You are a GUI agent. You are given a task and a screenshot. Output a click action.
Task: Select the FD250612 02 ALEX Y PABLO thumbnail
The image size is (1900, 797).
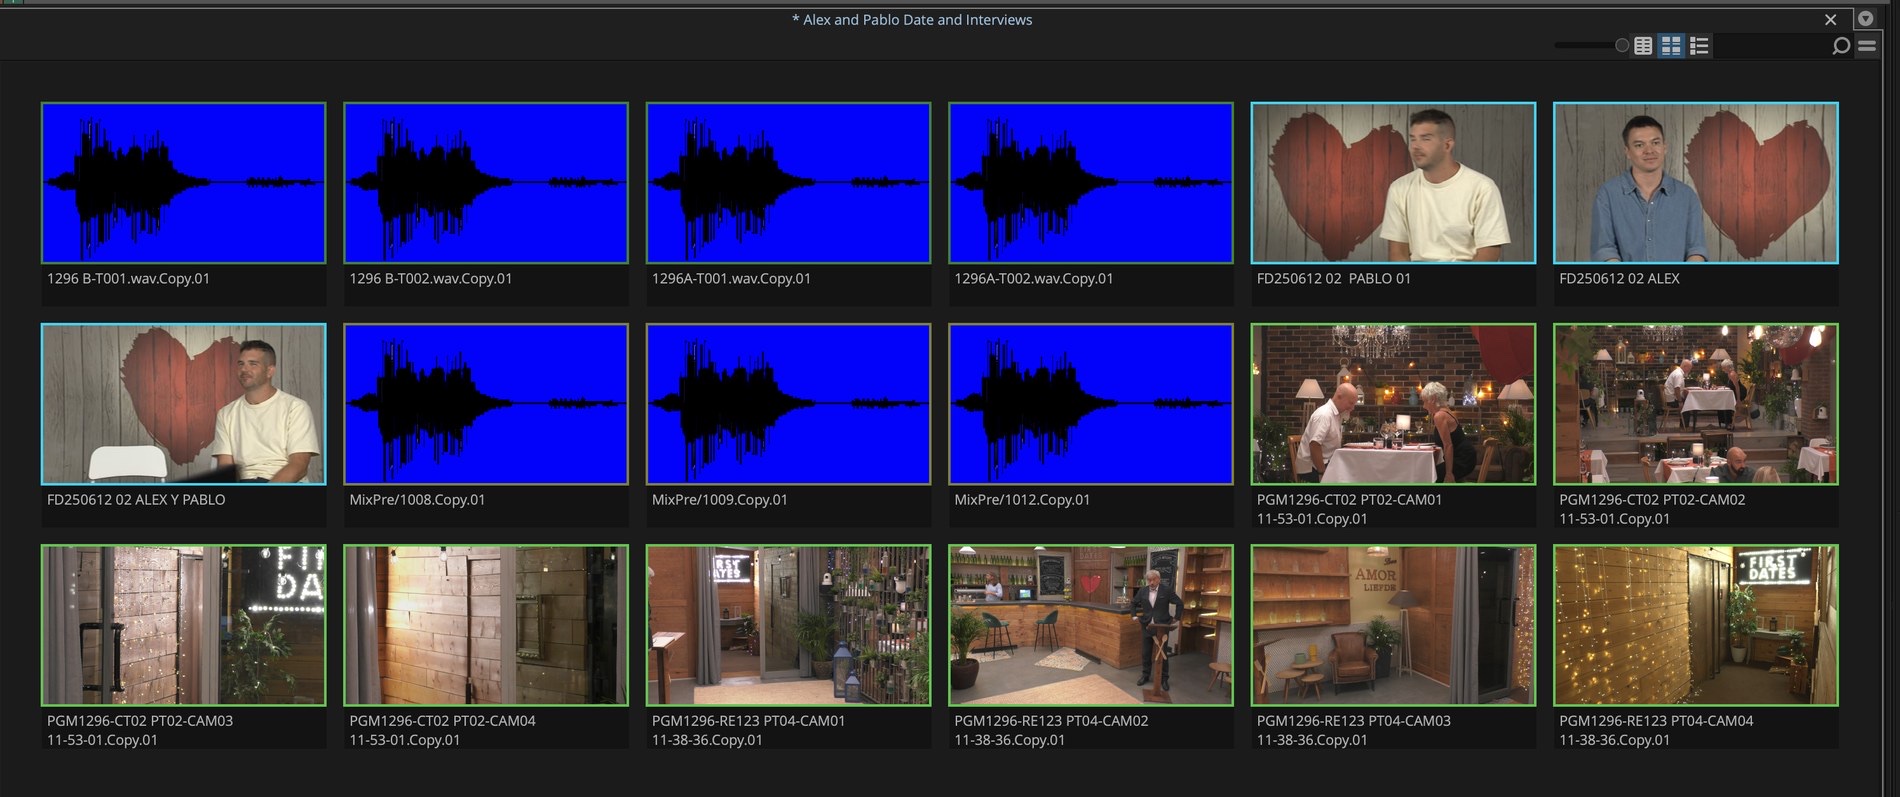(x=184, y=404)
